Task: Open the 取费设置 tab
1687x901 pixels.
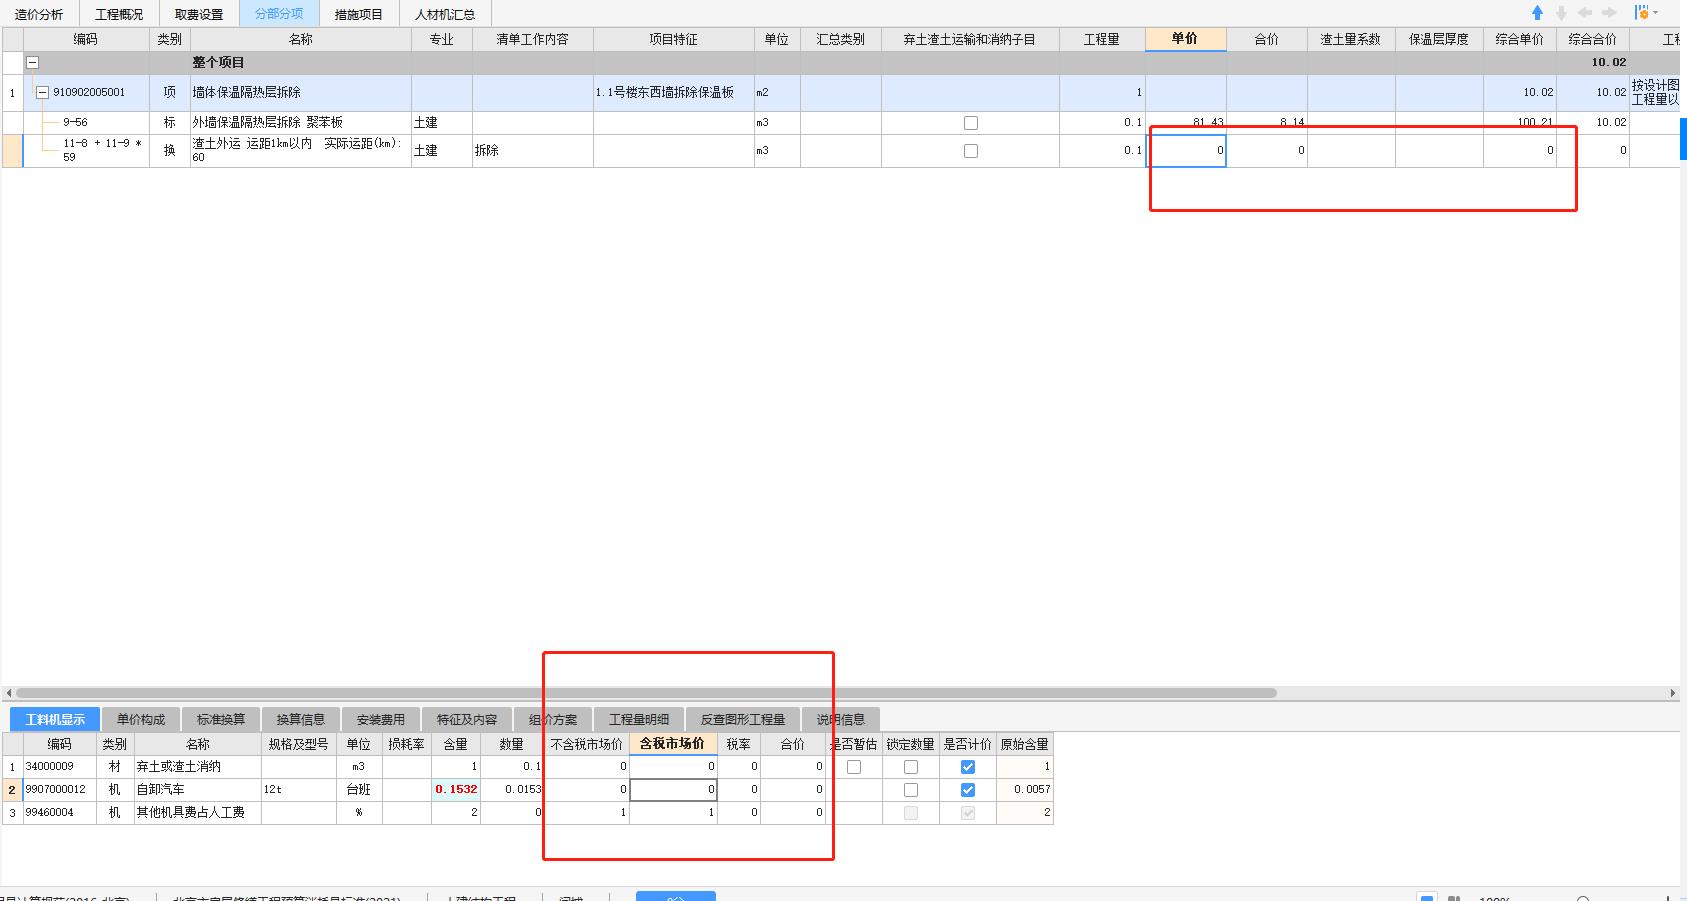Action: (x=199, y=14)
